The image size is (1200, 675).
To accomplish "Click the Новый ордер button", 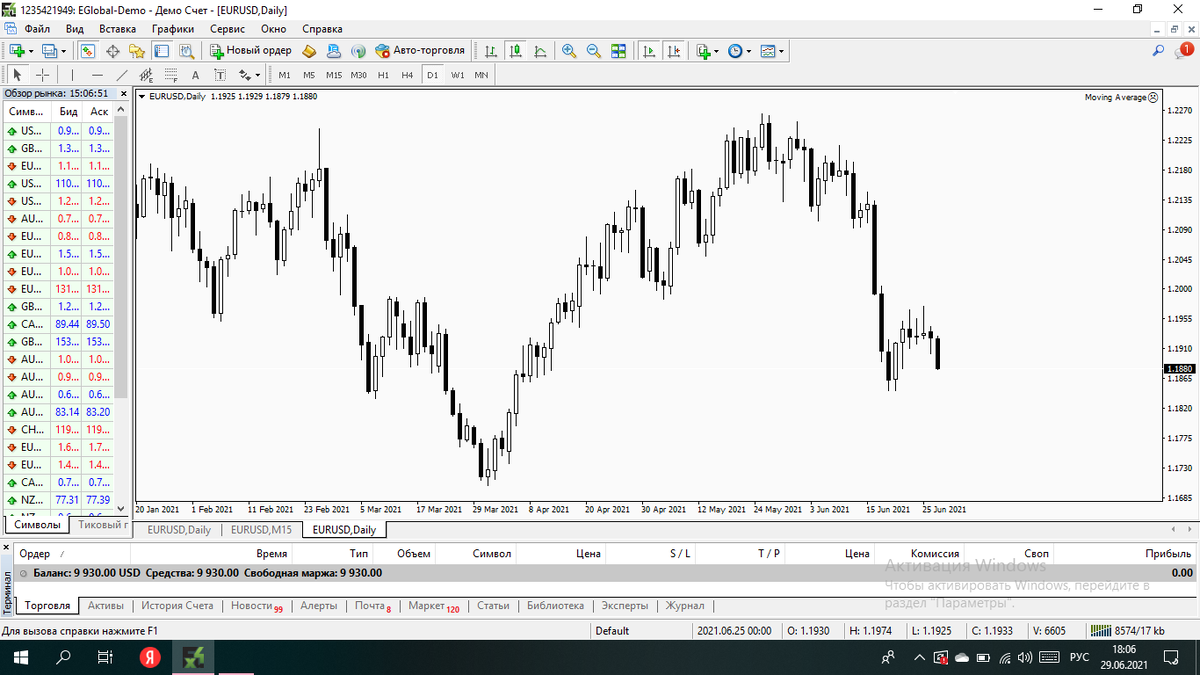I will point(251,50).
